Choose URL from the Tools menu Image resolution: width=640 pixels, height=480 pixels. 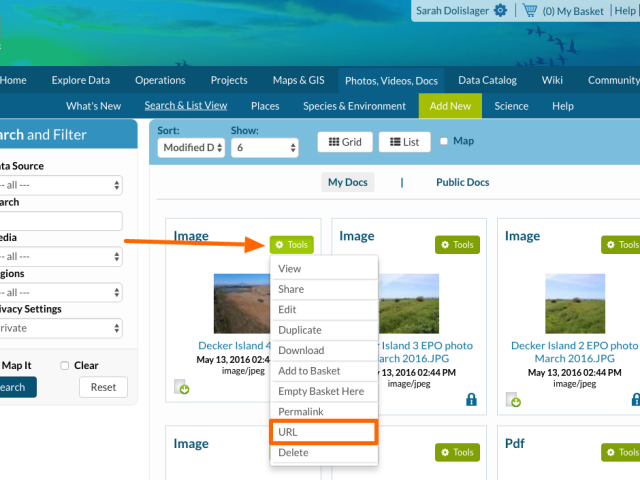click(x=324, y=432)
